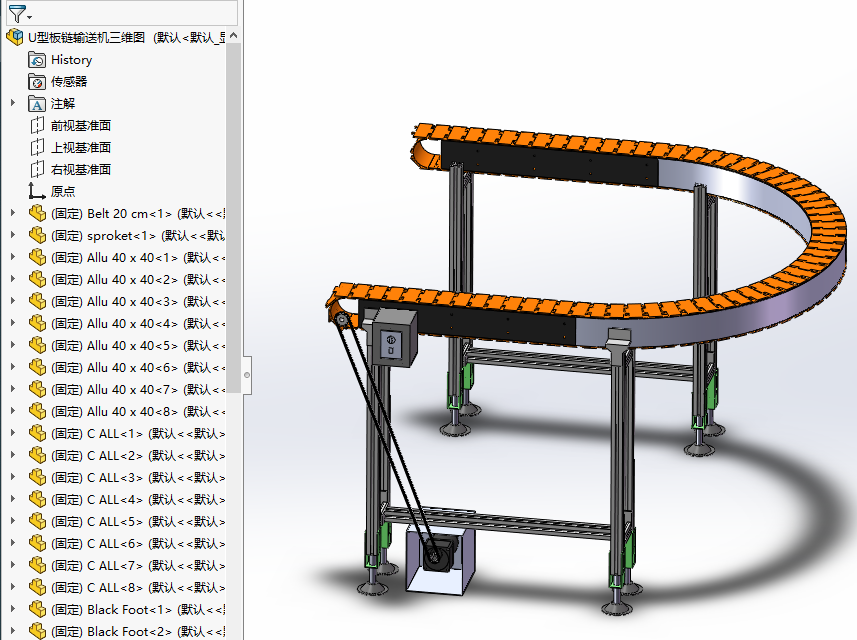Viewport: 857px width, 640px height.
Task: Select the 右视基准面 plane icon
Action: pos(37,169)
